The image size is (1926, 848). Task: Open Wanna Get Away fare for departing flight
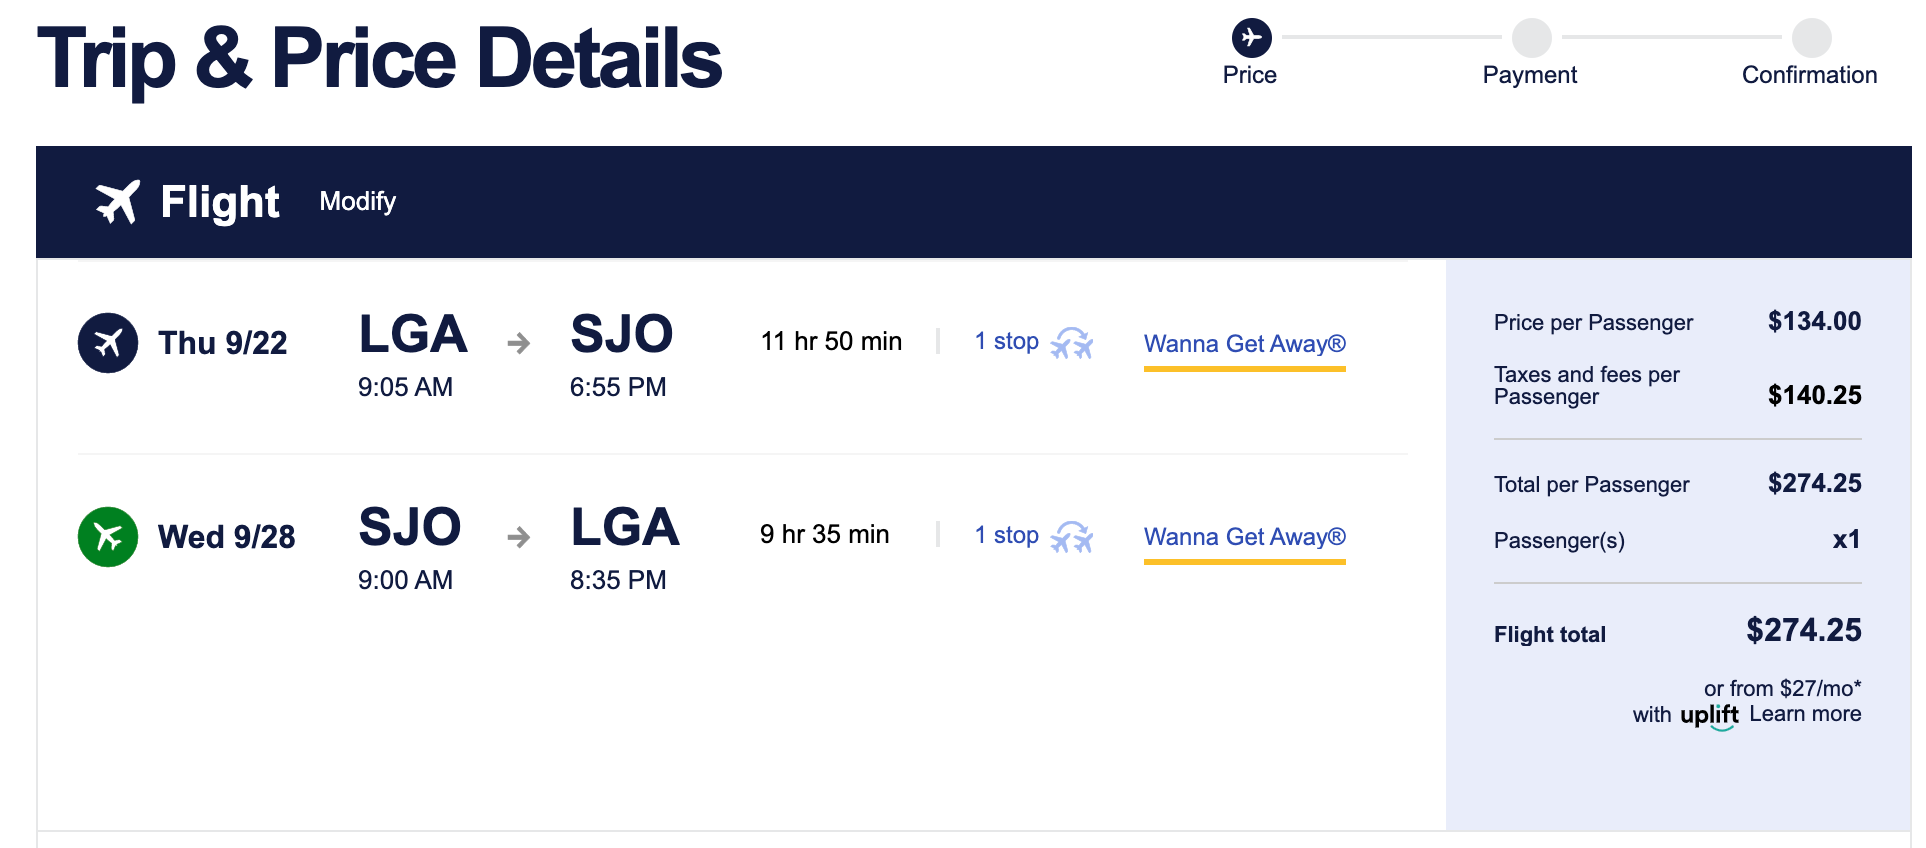[x=1244, y=344]
